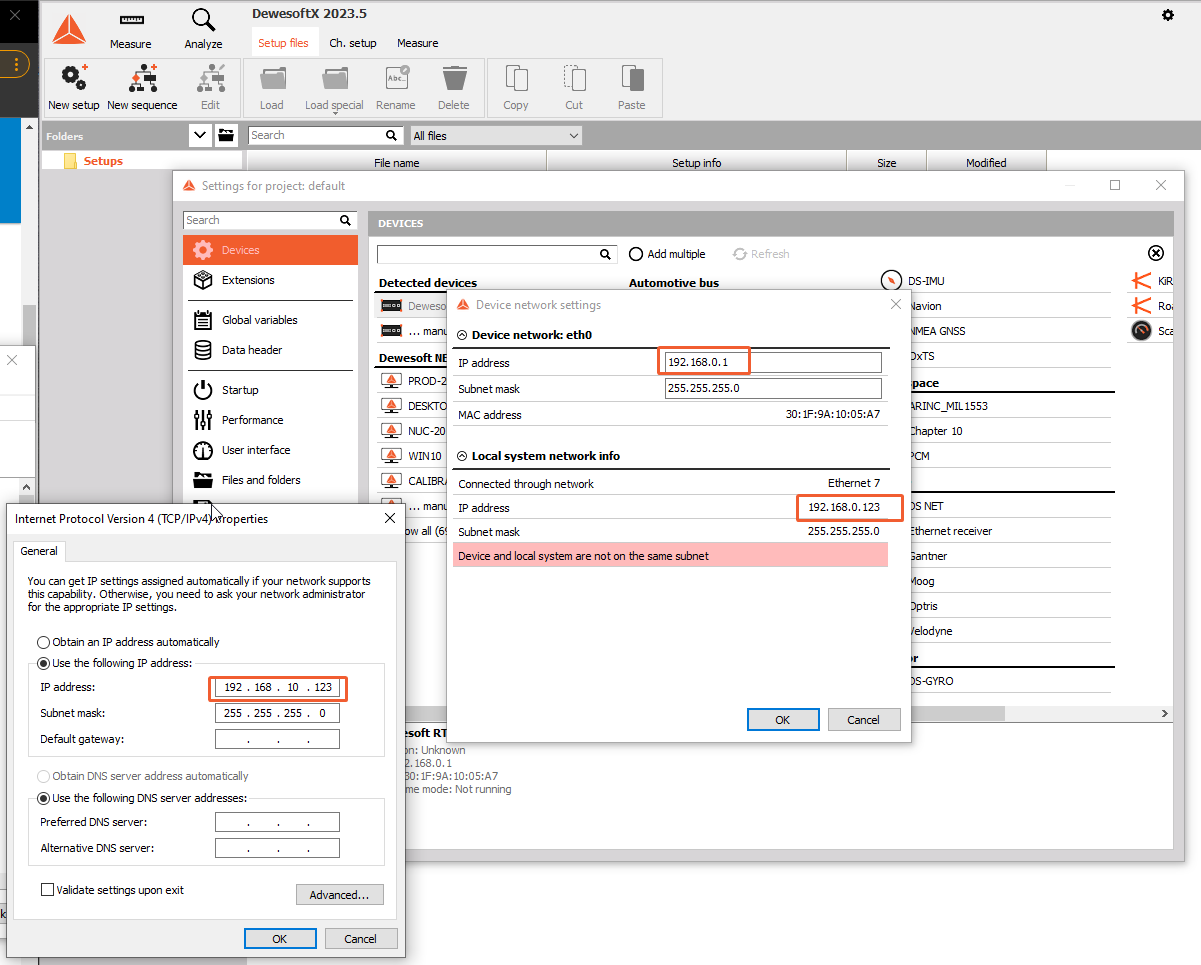Click Preferred DNS server field
1201x965 pixels.
(x=277, y=822)
